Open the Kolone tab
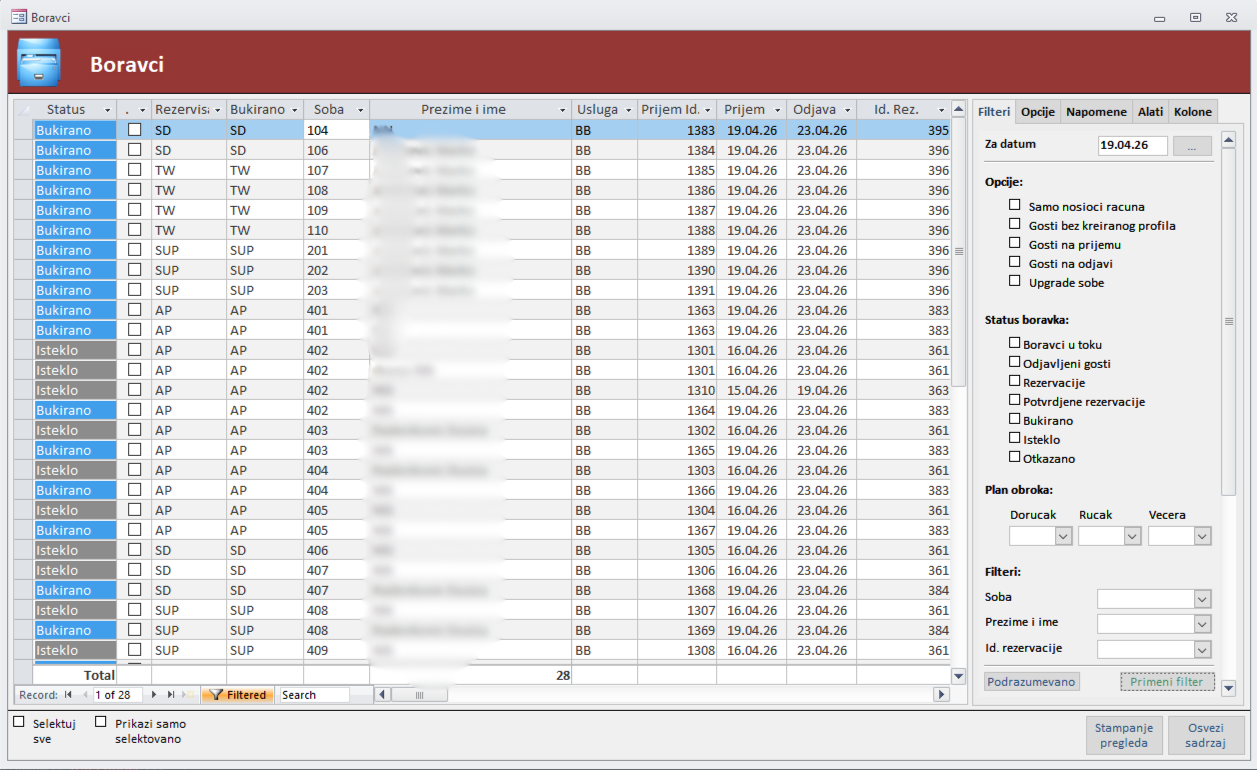 [x=1192, y=112]
